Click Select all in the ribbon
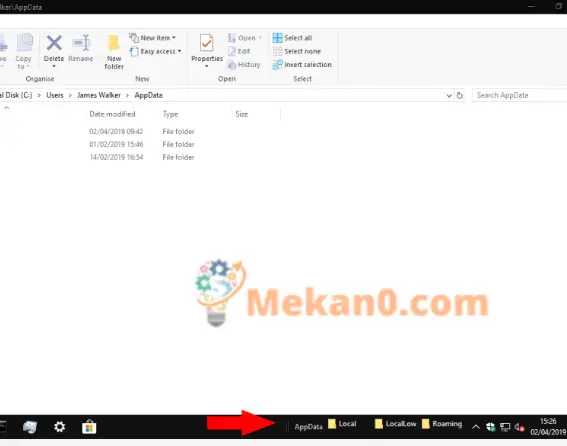 [x=293, y=38]
